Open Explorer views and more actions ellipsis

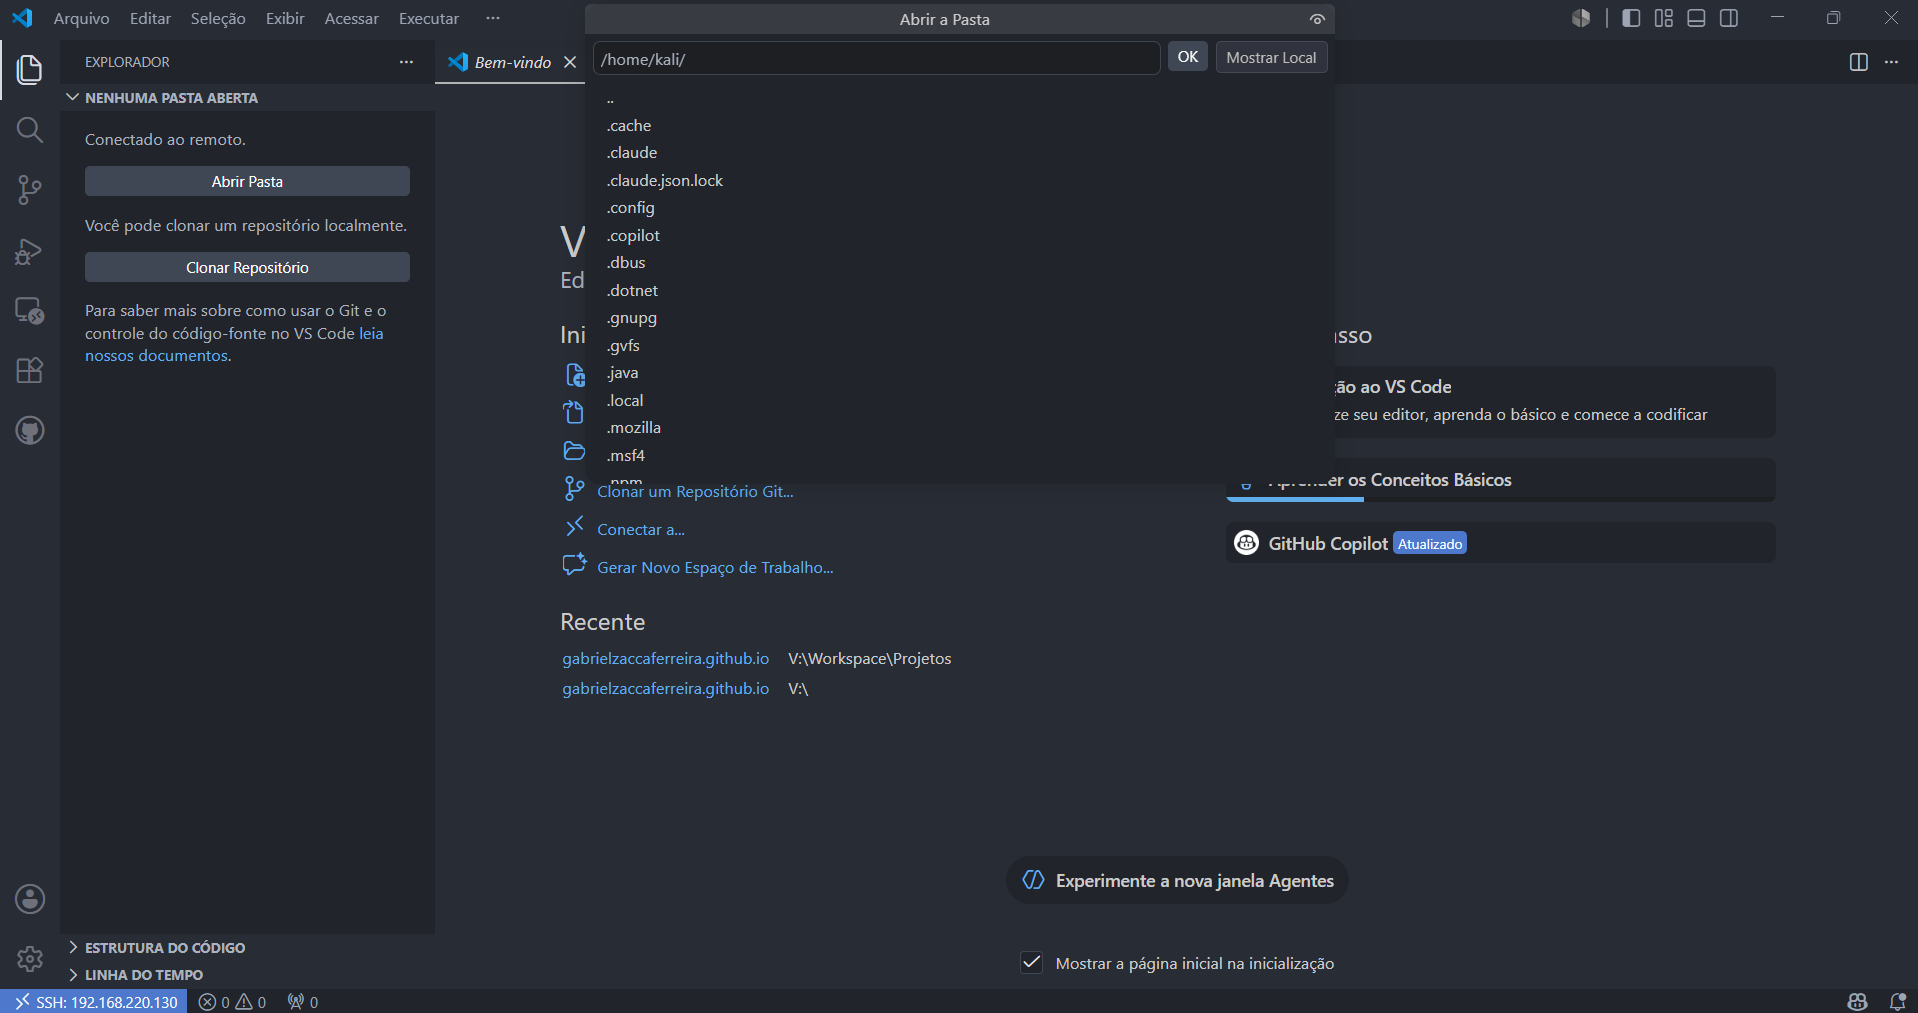(406, 62)
